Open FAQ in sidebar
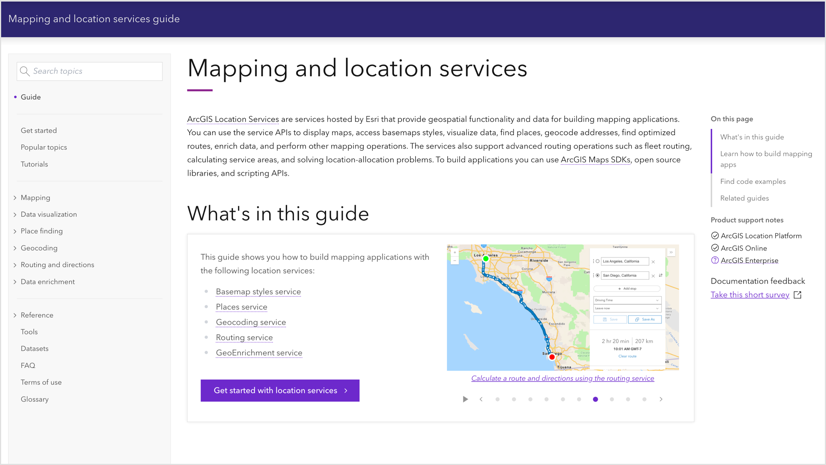The width and height of the screenshot is (826, 465). [28, 365]
